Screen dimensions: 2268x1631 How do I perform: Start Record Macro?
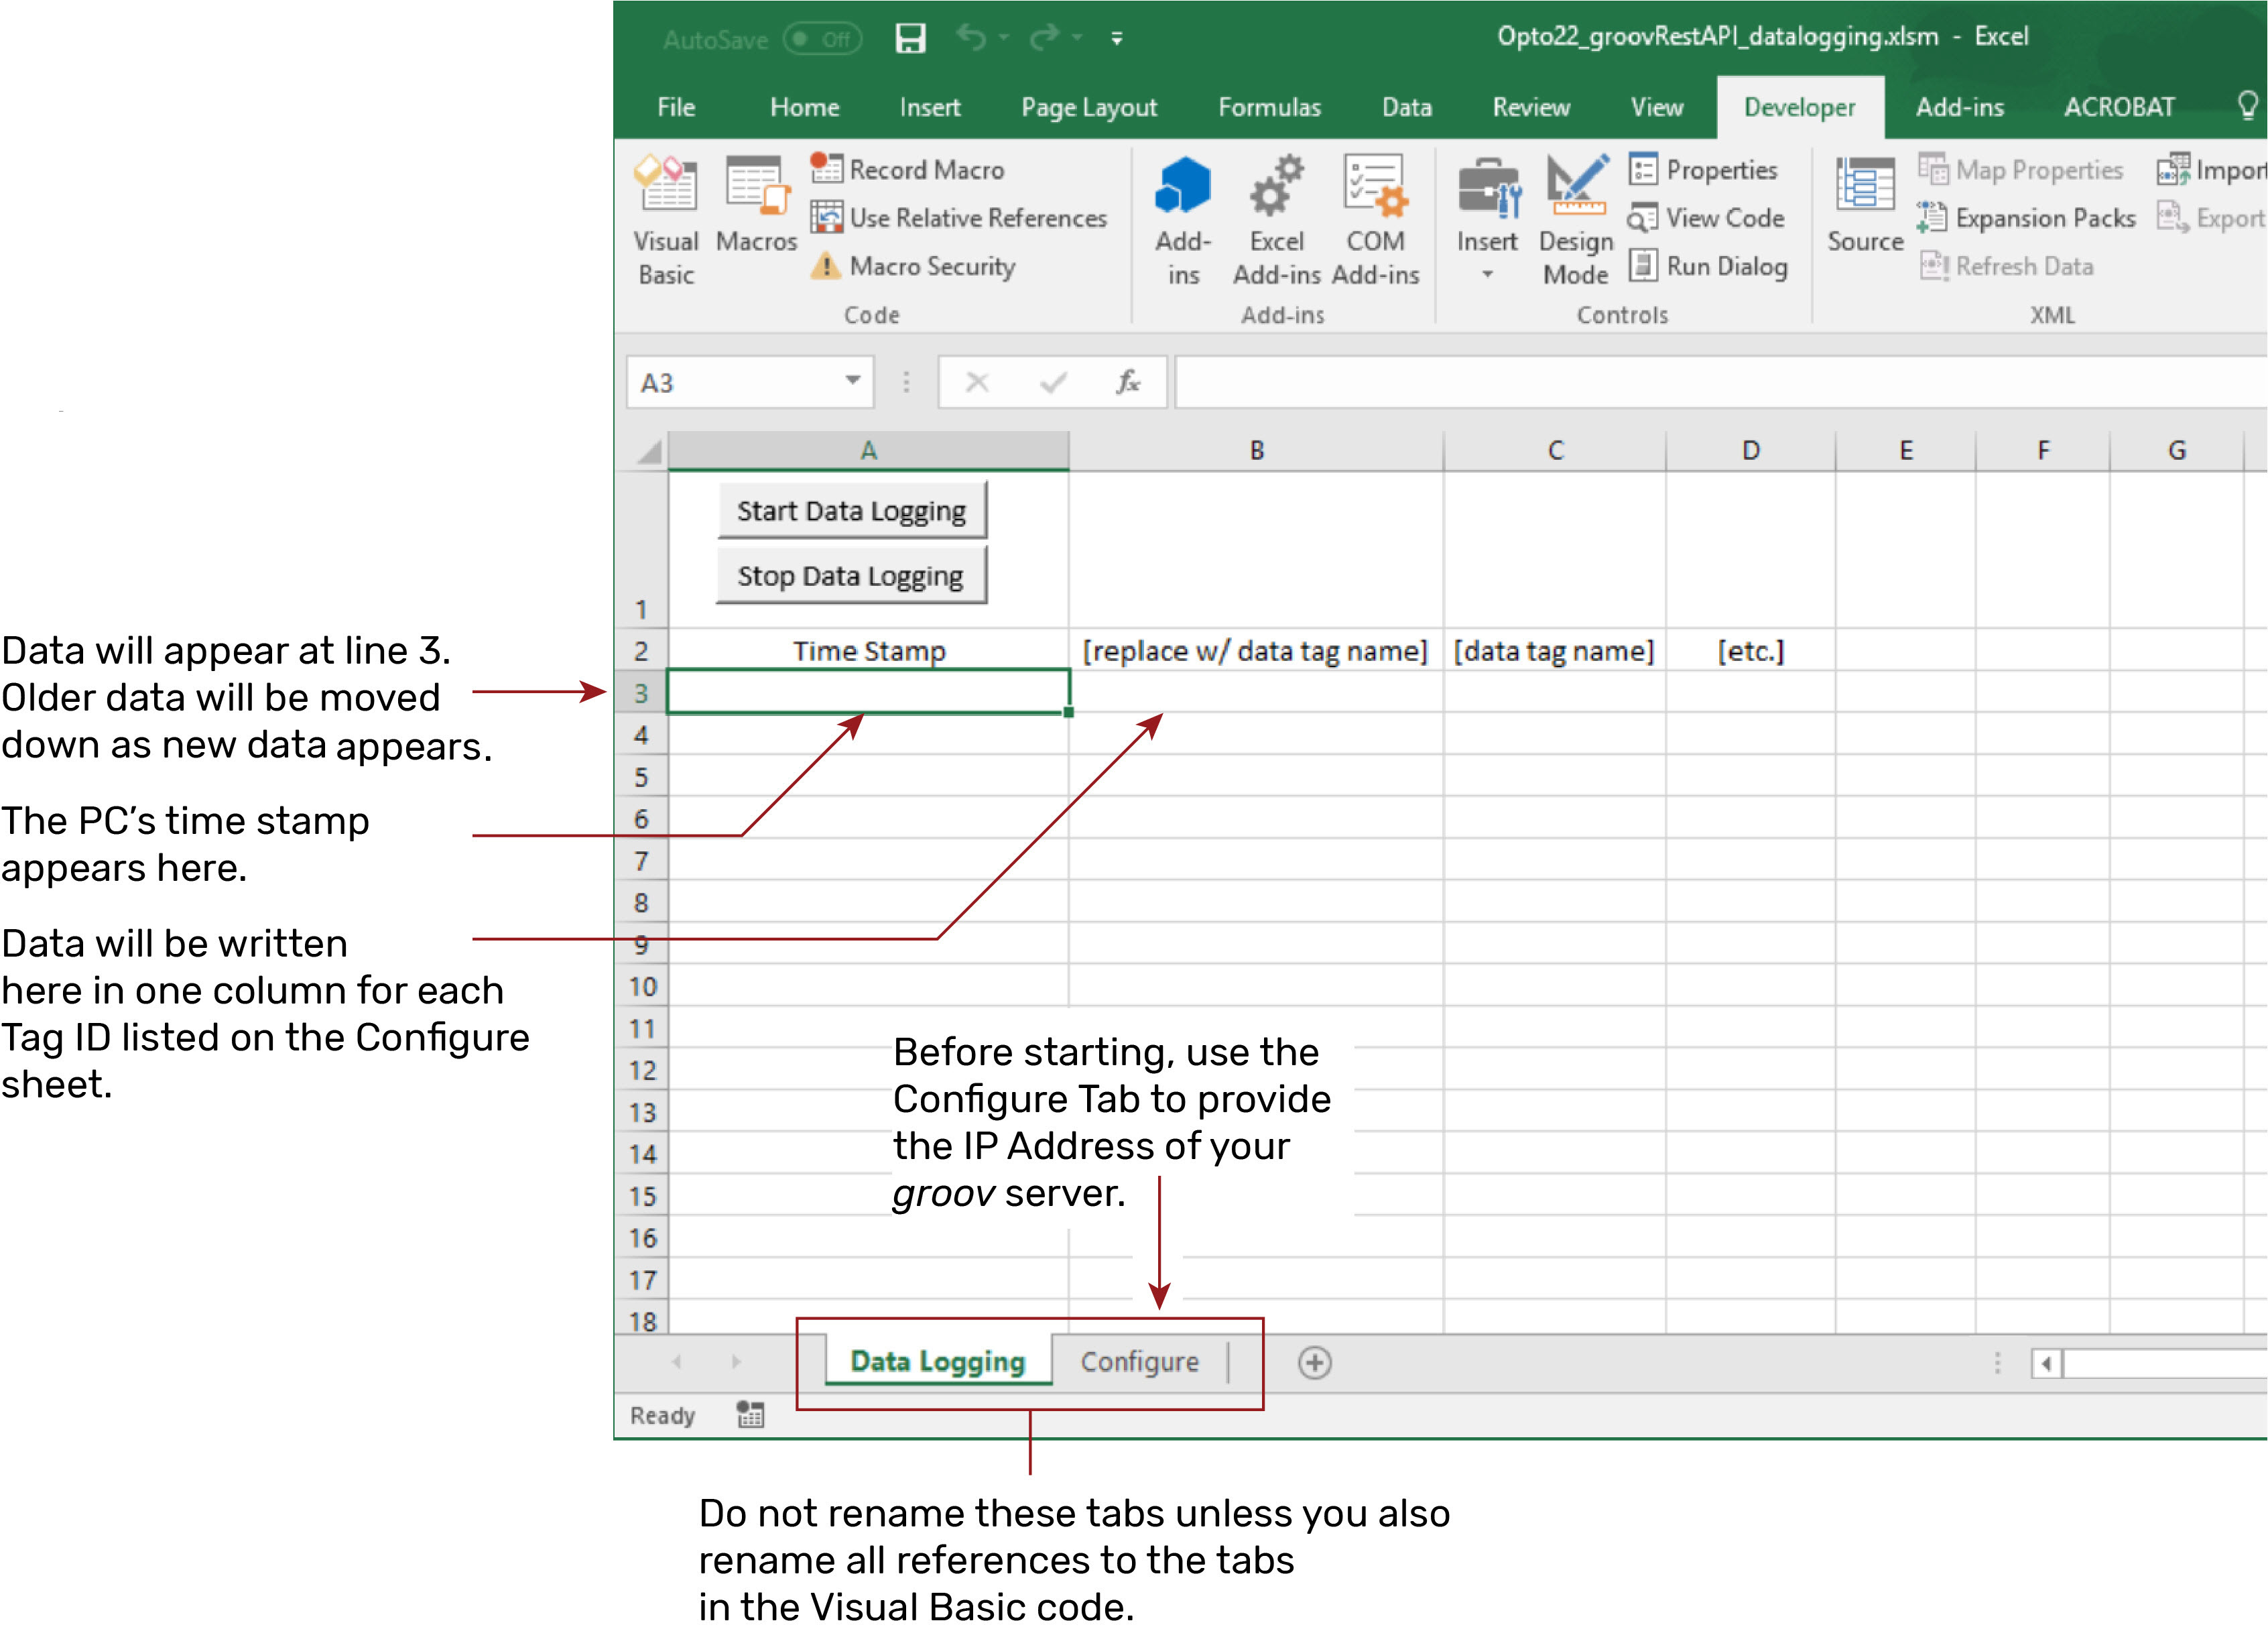click(x=907, y=169)
